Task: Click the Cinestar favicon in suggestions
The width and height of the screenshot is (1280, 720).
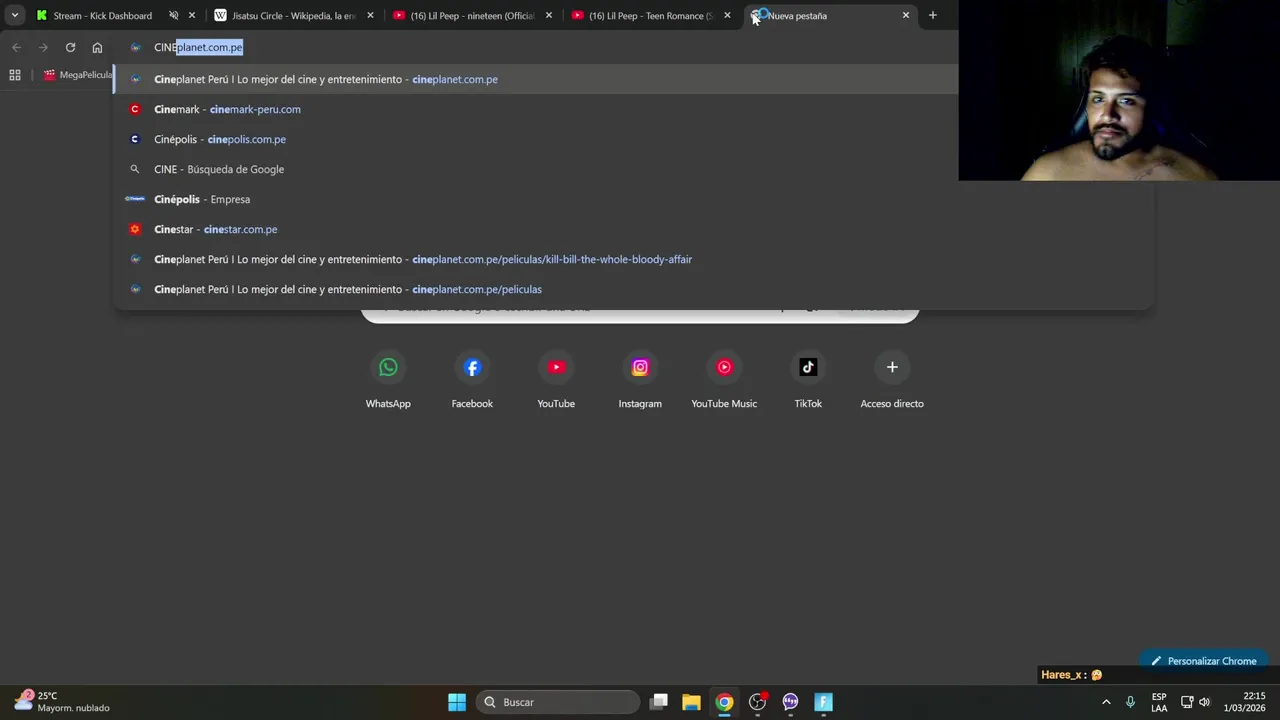Action: (x=135, y=229)
